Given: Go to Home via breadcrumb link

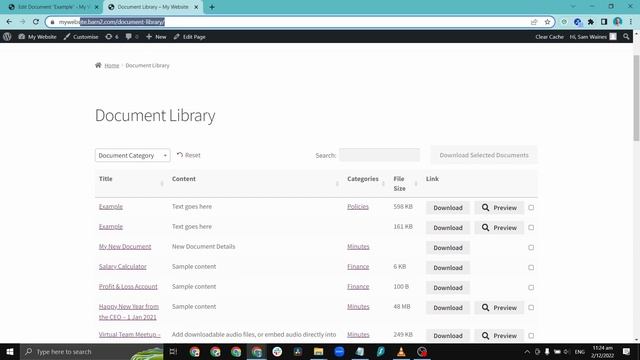Looking at the screenshot, I should coord(112,65).
